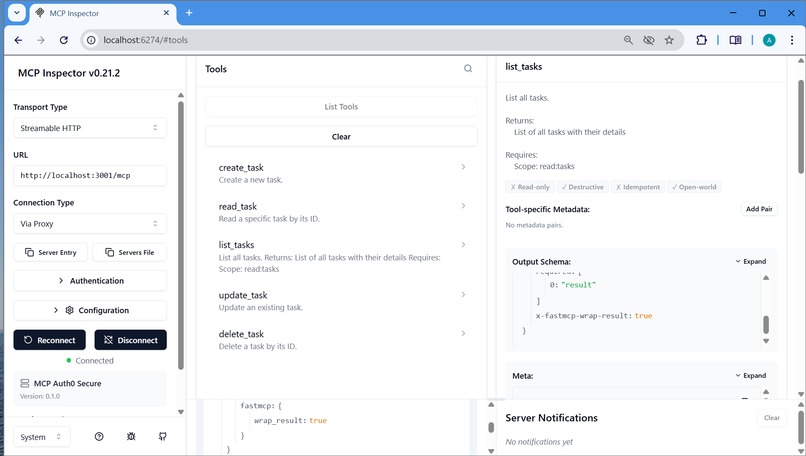Click the zoom magnifier icon in address bar

[628, 40]
